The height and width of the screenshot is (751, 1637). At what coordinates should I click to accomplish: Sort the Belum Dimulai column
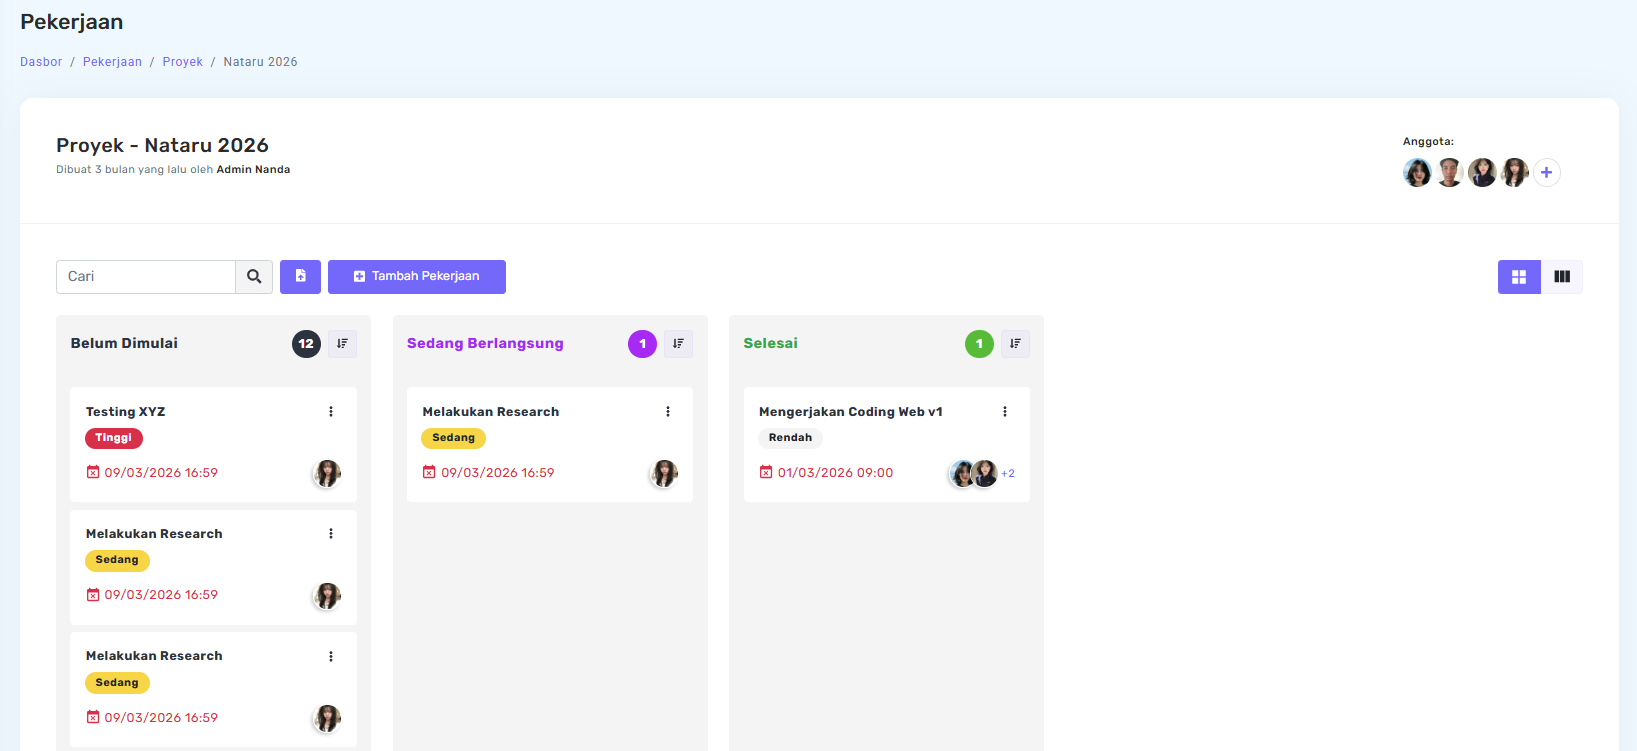click(342, 344)
